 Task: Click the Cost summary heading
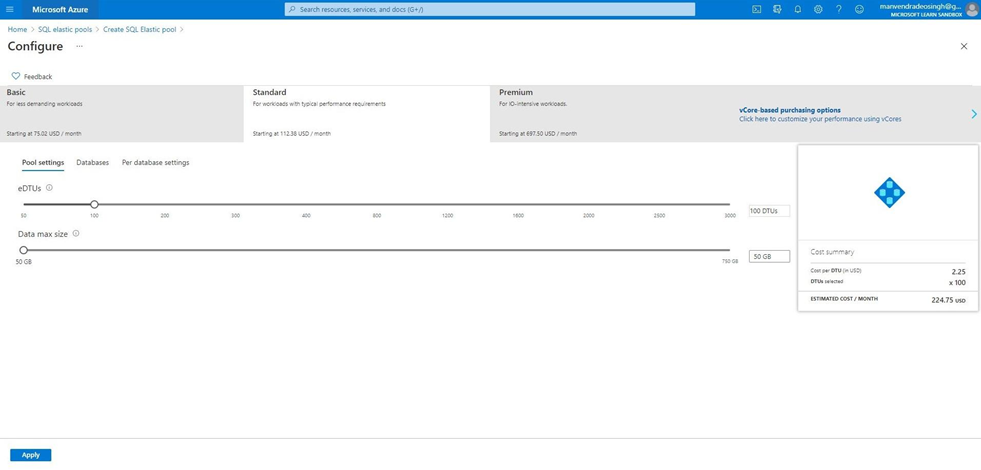pos(832,252)
